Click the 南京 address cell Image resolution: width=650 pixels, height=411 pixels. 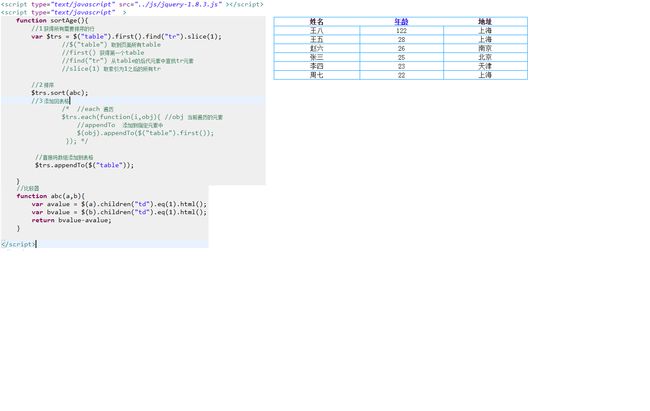(485, 49)
